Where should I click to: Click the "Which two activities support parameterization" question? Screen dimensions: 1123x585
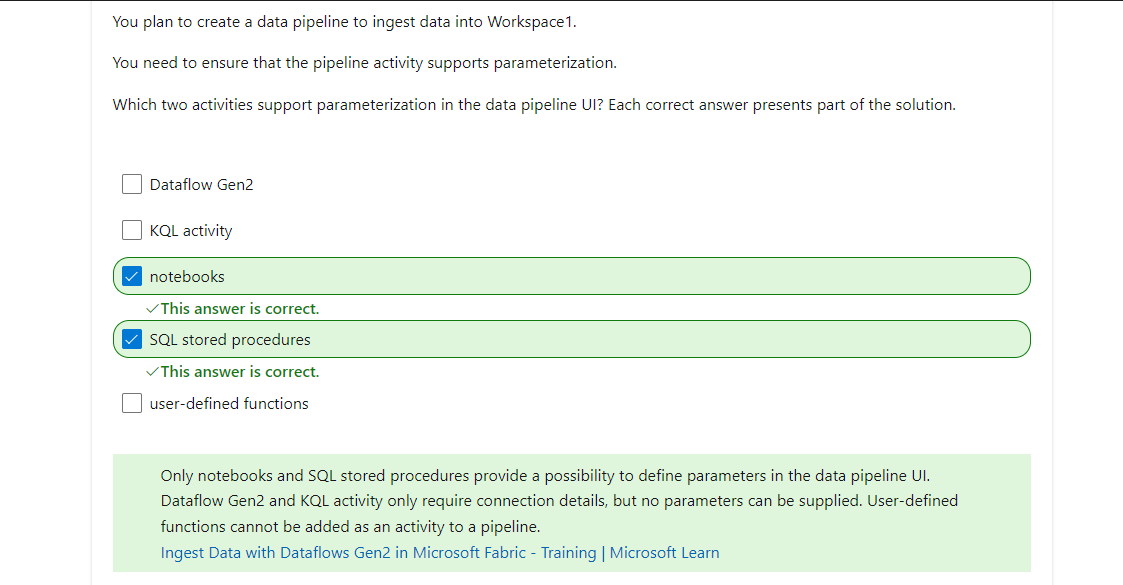[534, 105]
